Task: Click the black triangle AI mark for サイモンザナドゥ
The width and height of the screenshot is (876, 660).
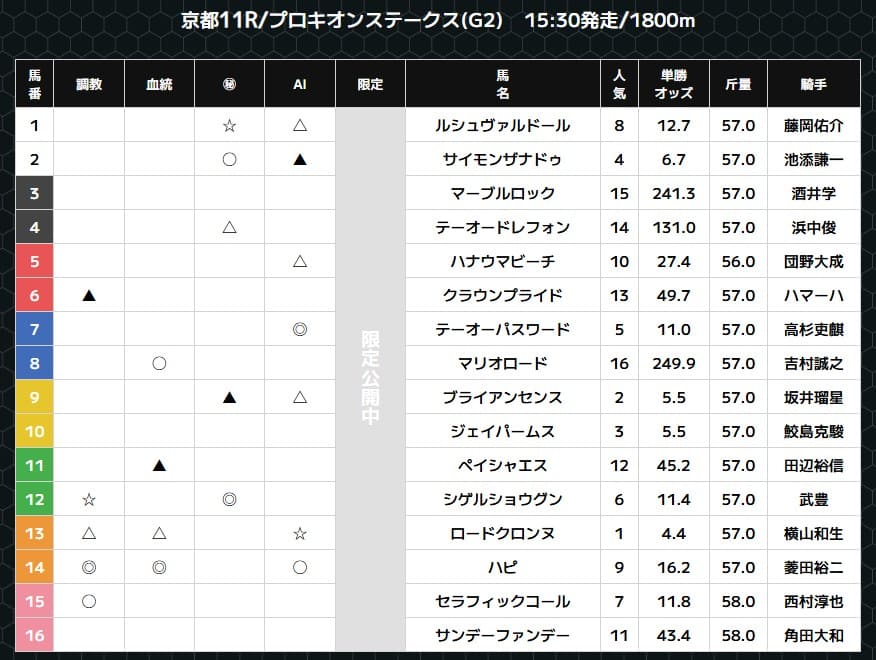Action: point(299,159)
